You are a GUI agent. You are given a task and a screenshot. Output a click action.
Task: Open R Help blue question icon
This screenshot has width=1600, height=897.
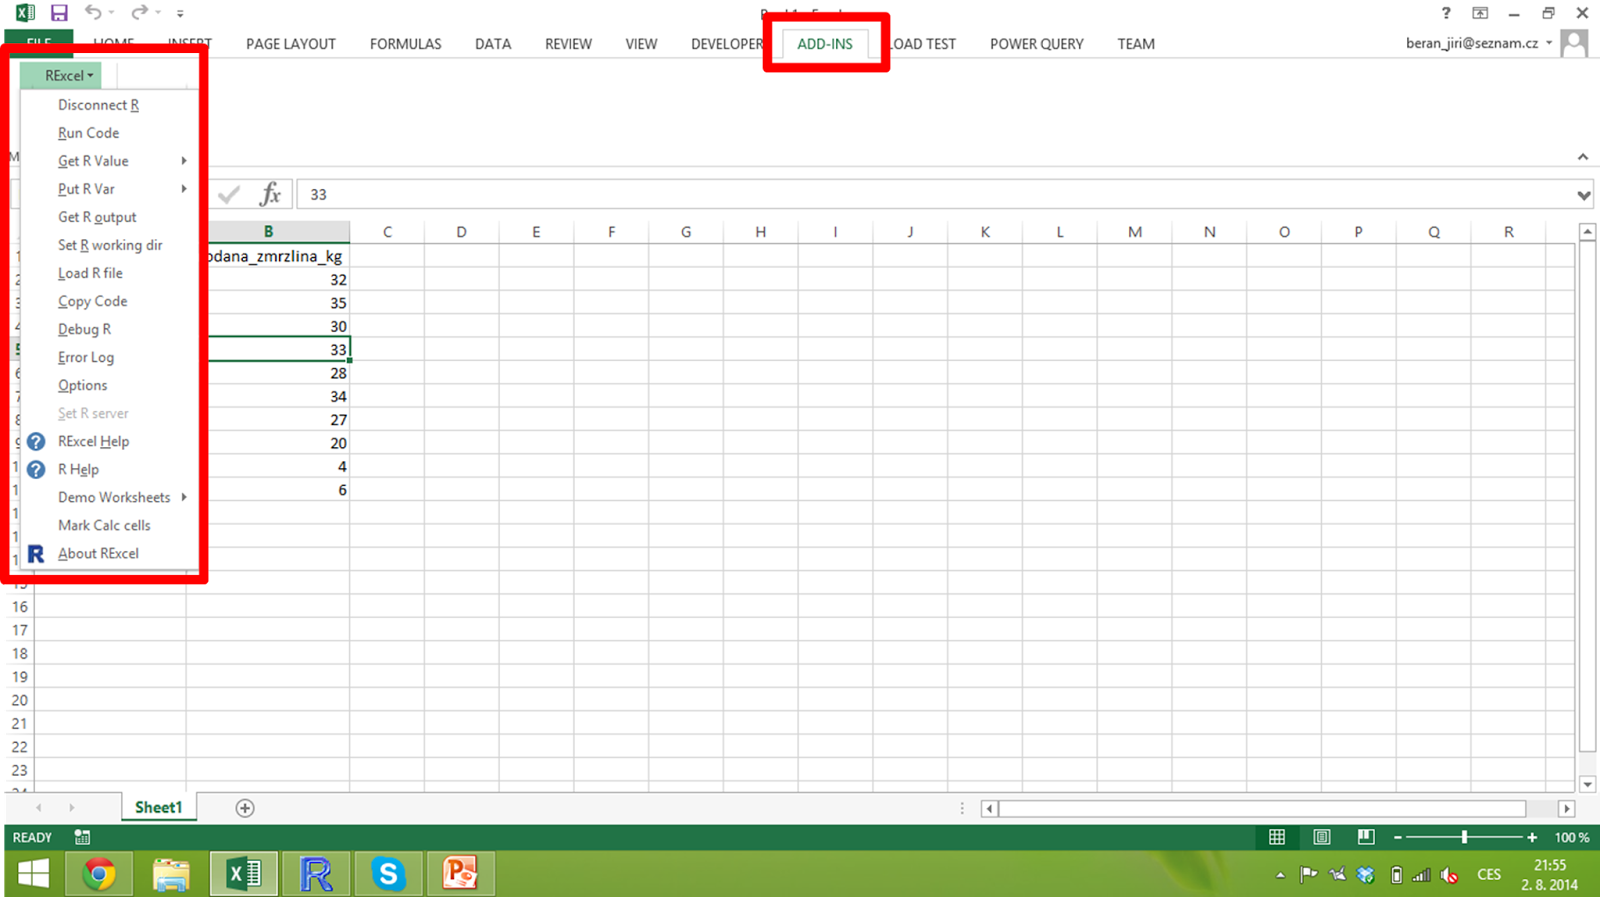click(36, 469)
